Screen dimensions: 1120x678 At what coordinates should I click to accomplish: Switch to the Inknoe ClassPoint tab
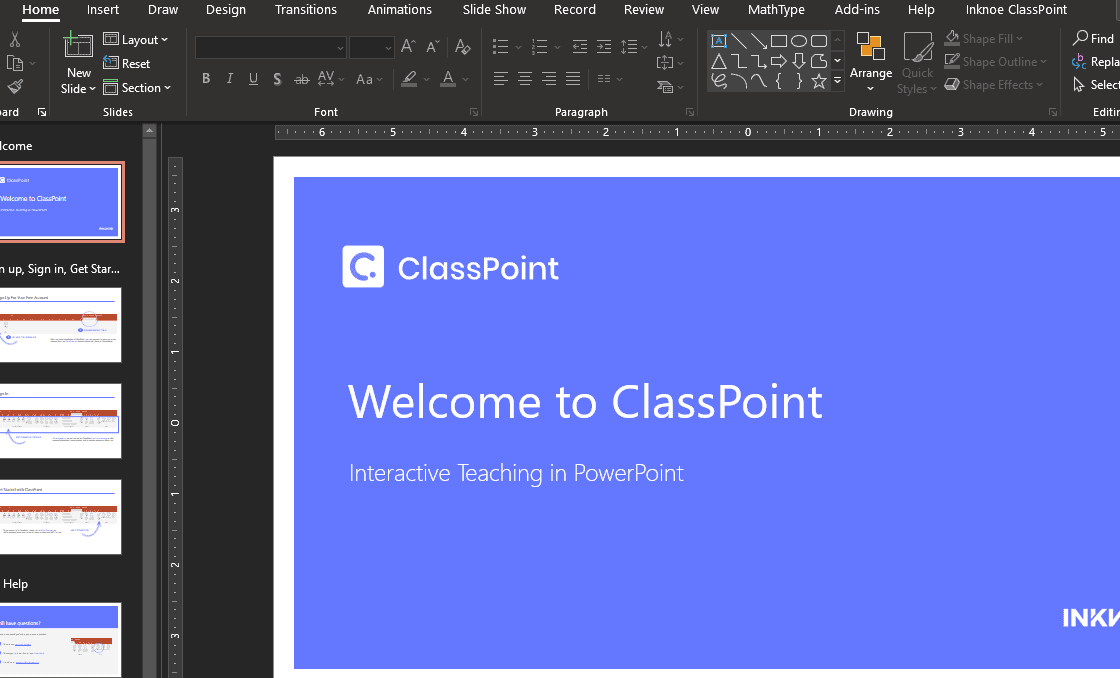coord(1015,10)
